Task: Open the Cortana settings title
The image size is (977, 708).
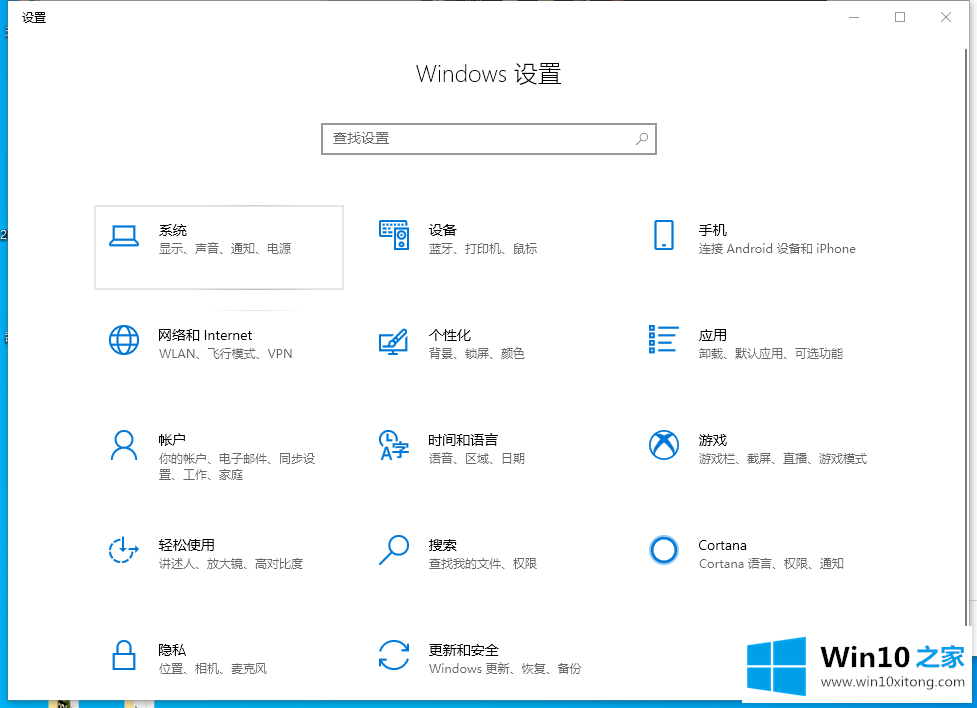Action: pyautogui.click(x=722, y=545)
